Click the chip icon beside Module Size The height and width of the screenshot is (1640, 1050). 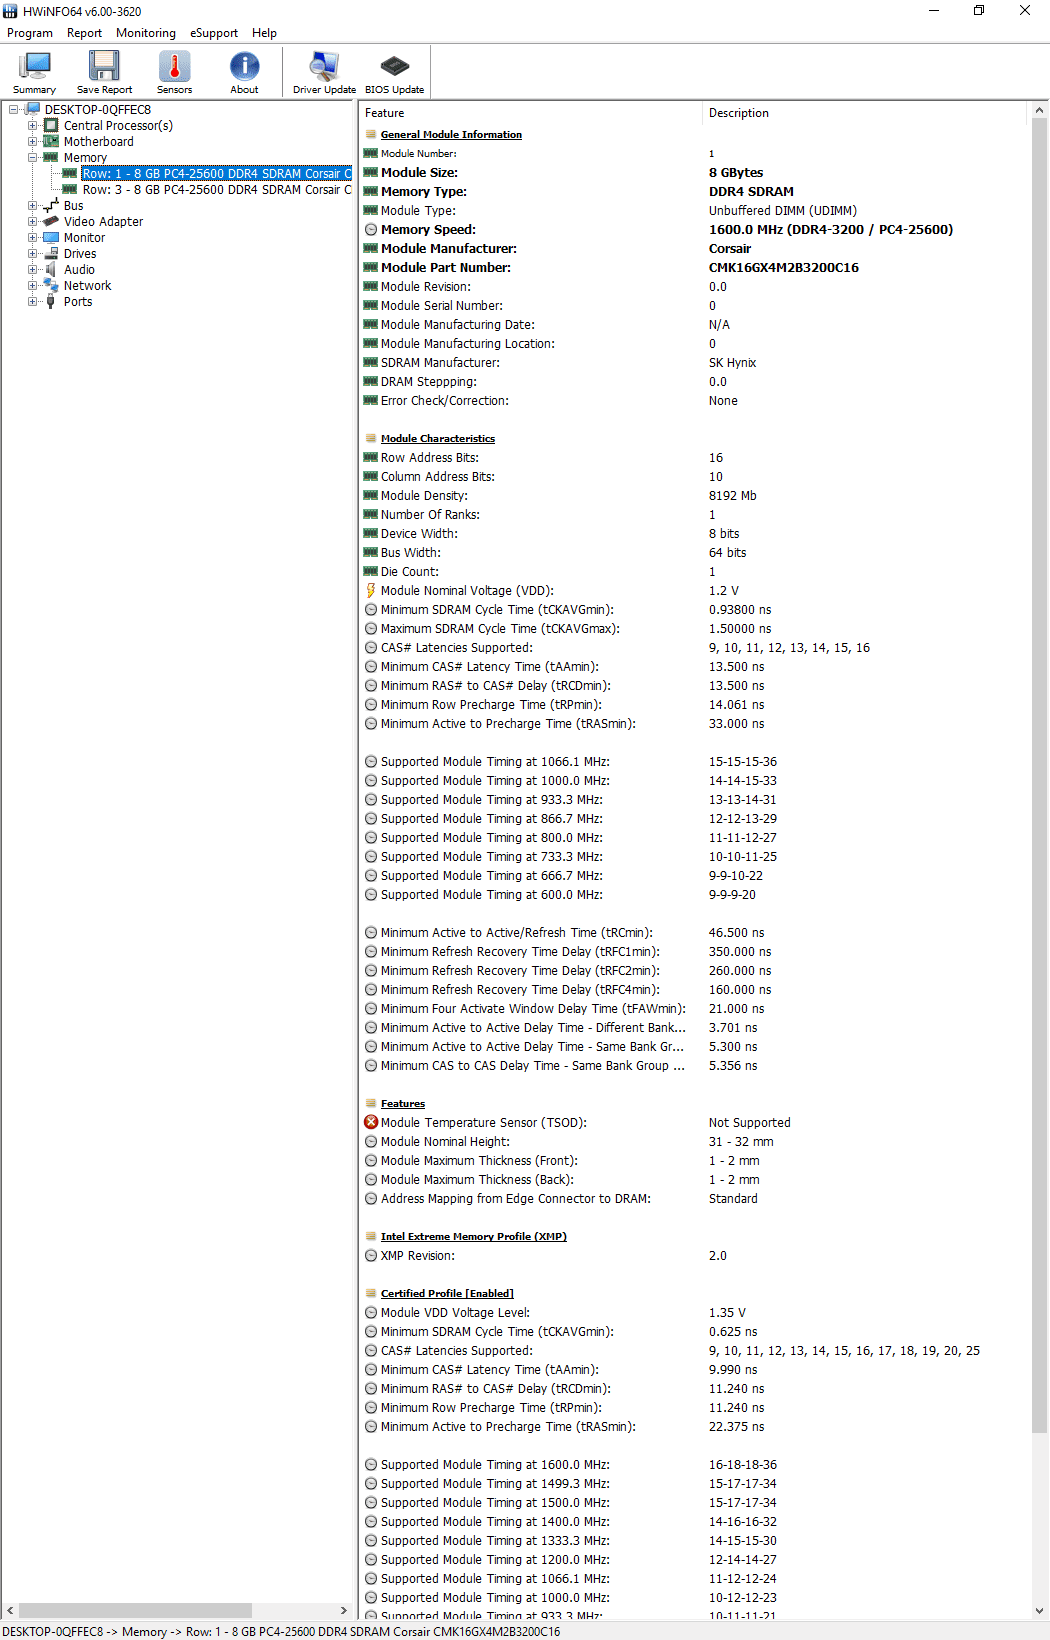pyautogui.click(x=371, y=173)
